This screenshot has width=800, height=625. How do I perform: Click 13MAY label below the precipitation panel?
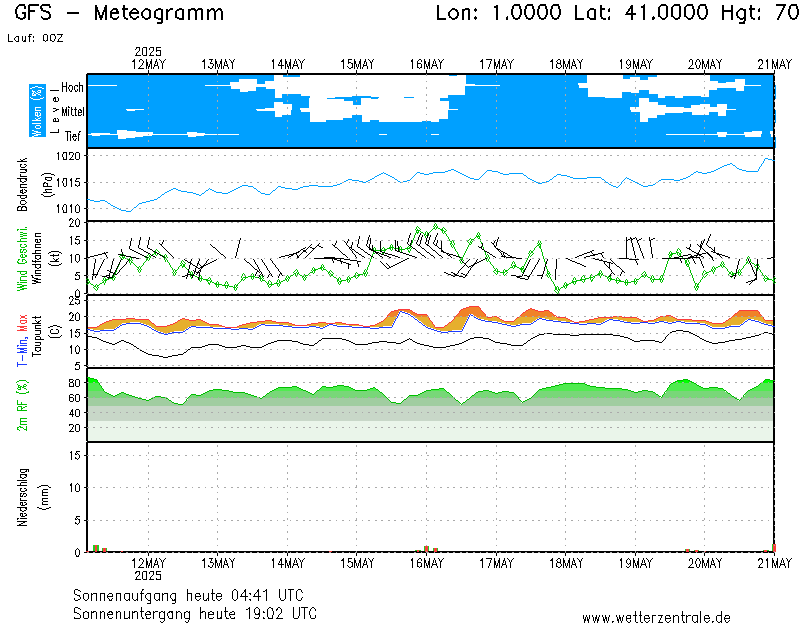(x=218, y=563)
